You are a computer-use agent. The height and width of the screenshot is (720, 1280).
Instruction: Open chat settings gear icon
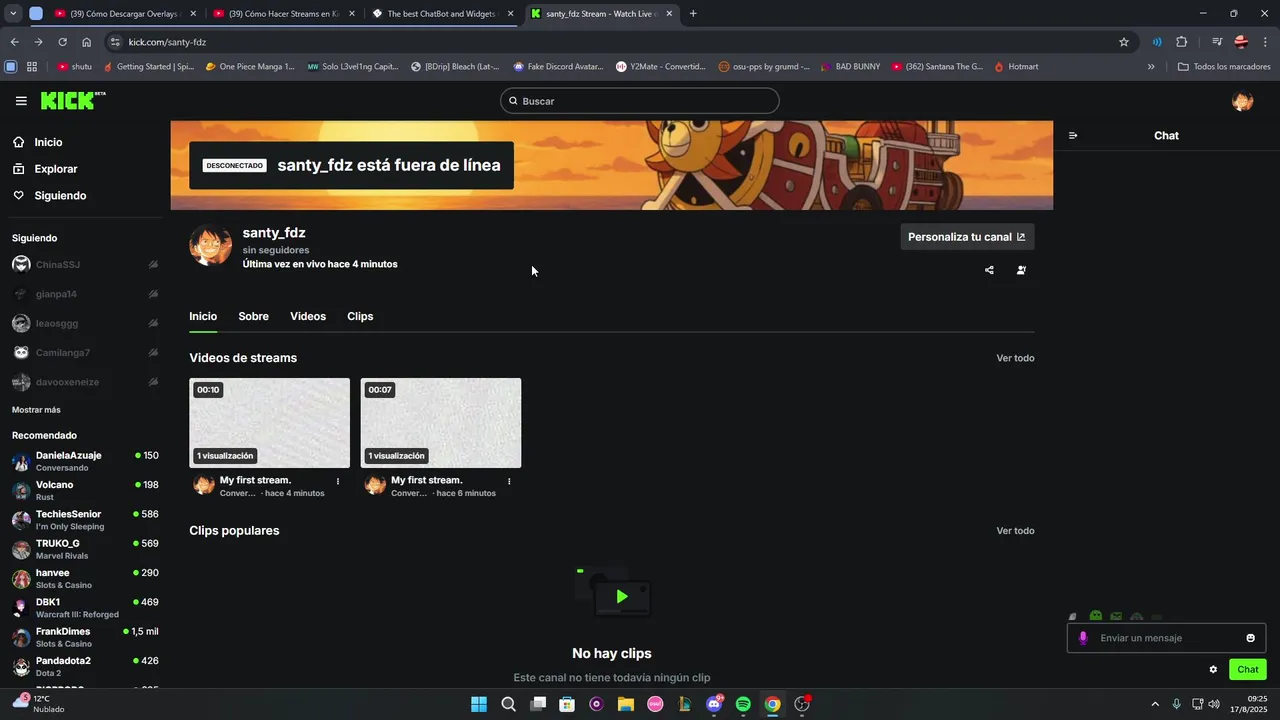[x=1213, y=670]
